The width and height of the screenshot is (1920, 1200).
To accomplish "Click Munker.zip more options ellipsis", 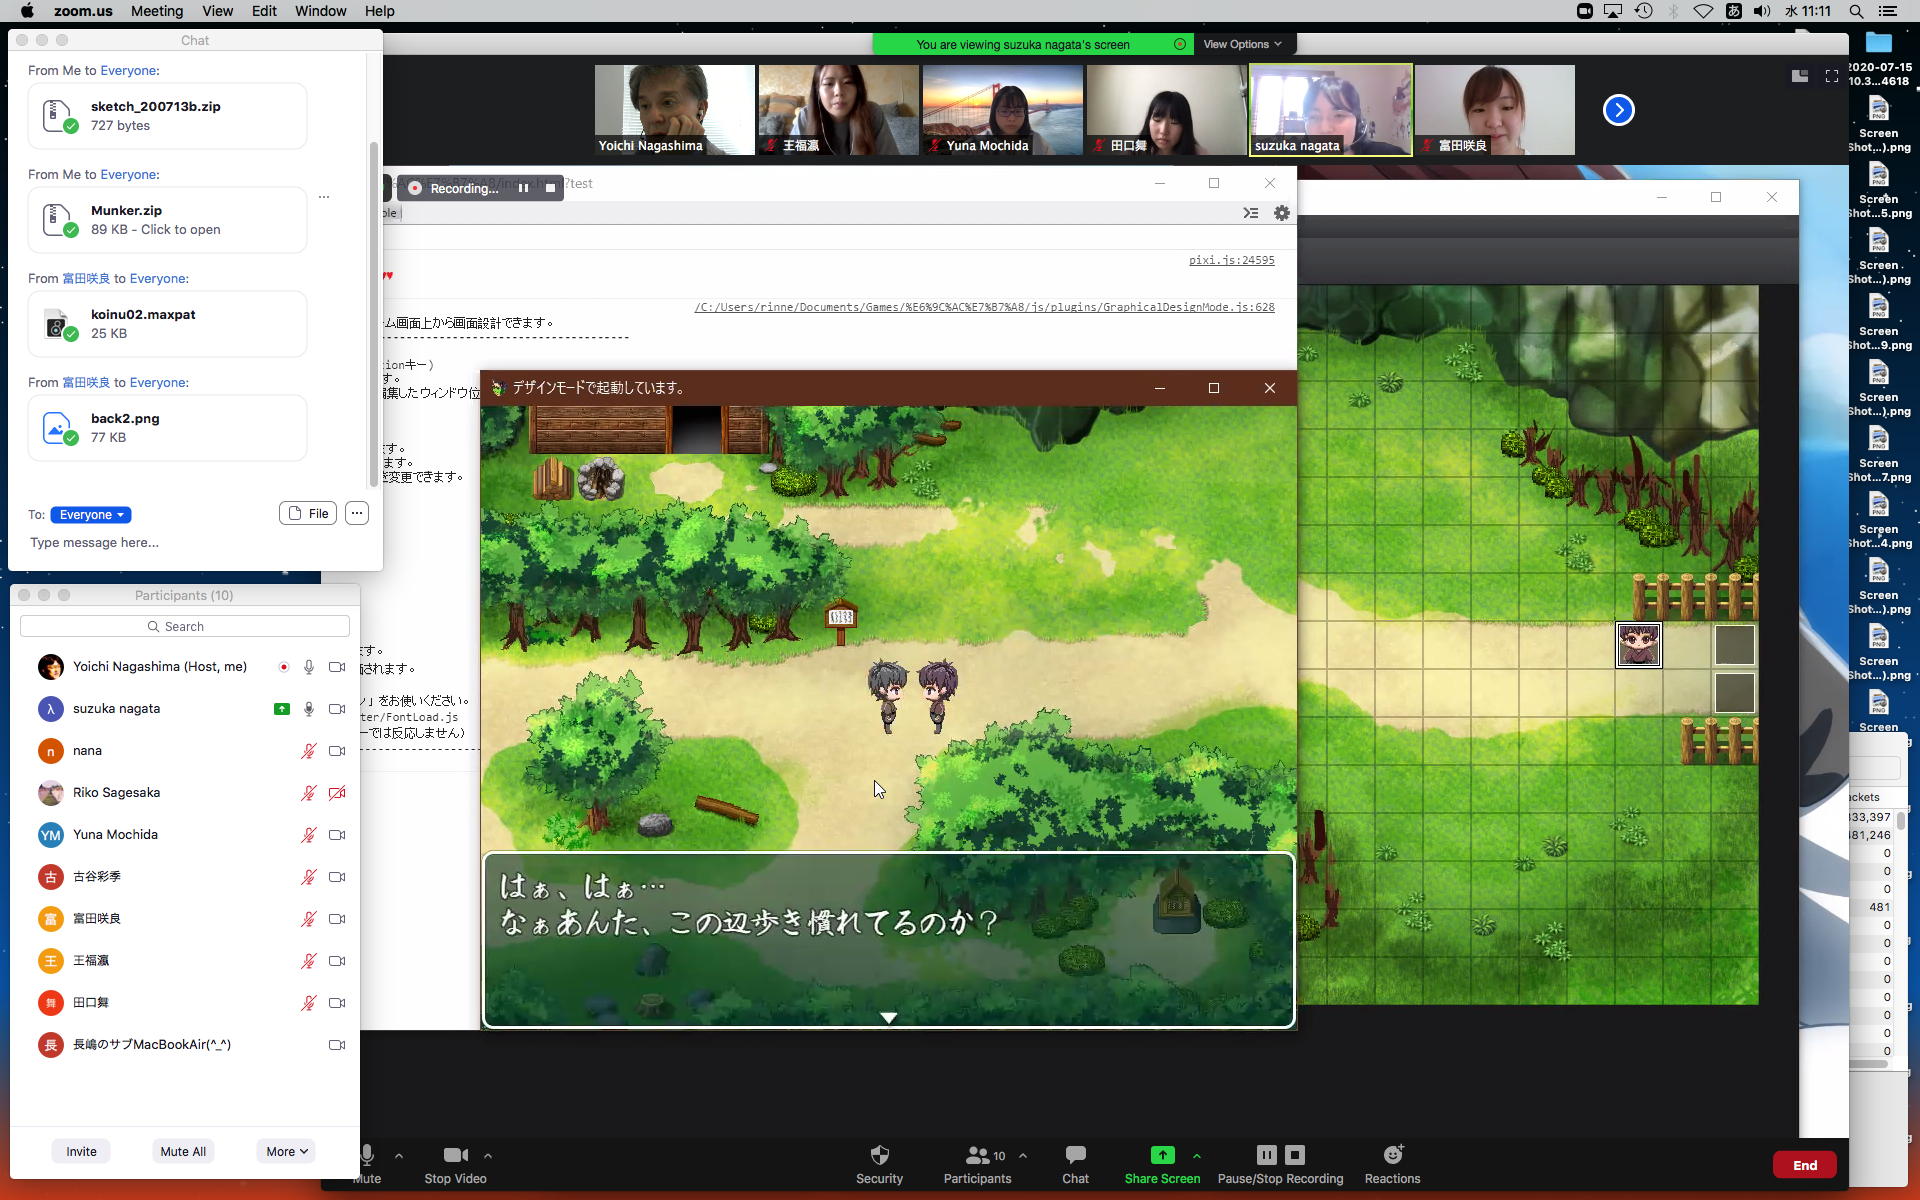I will point(324,197).
